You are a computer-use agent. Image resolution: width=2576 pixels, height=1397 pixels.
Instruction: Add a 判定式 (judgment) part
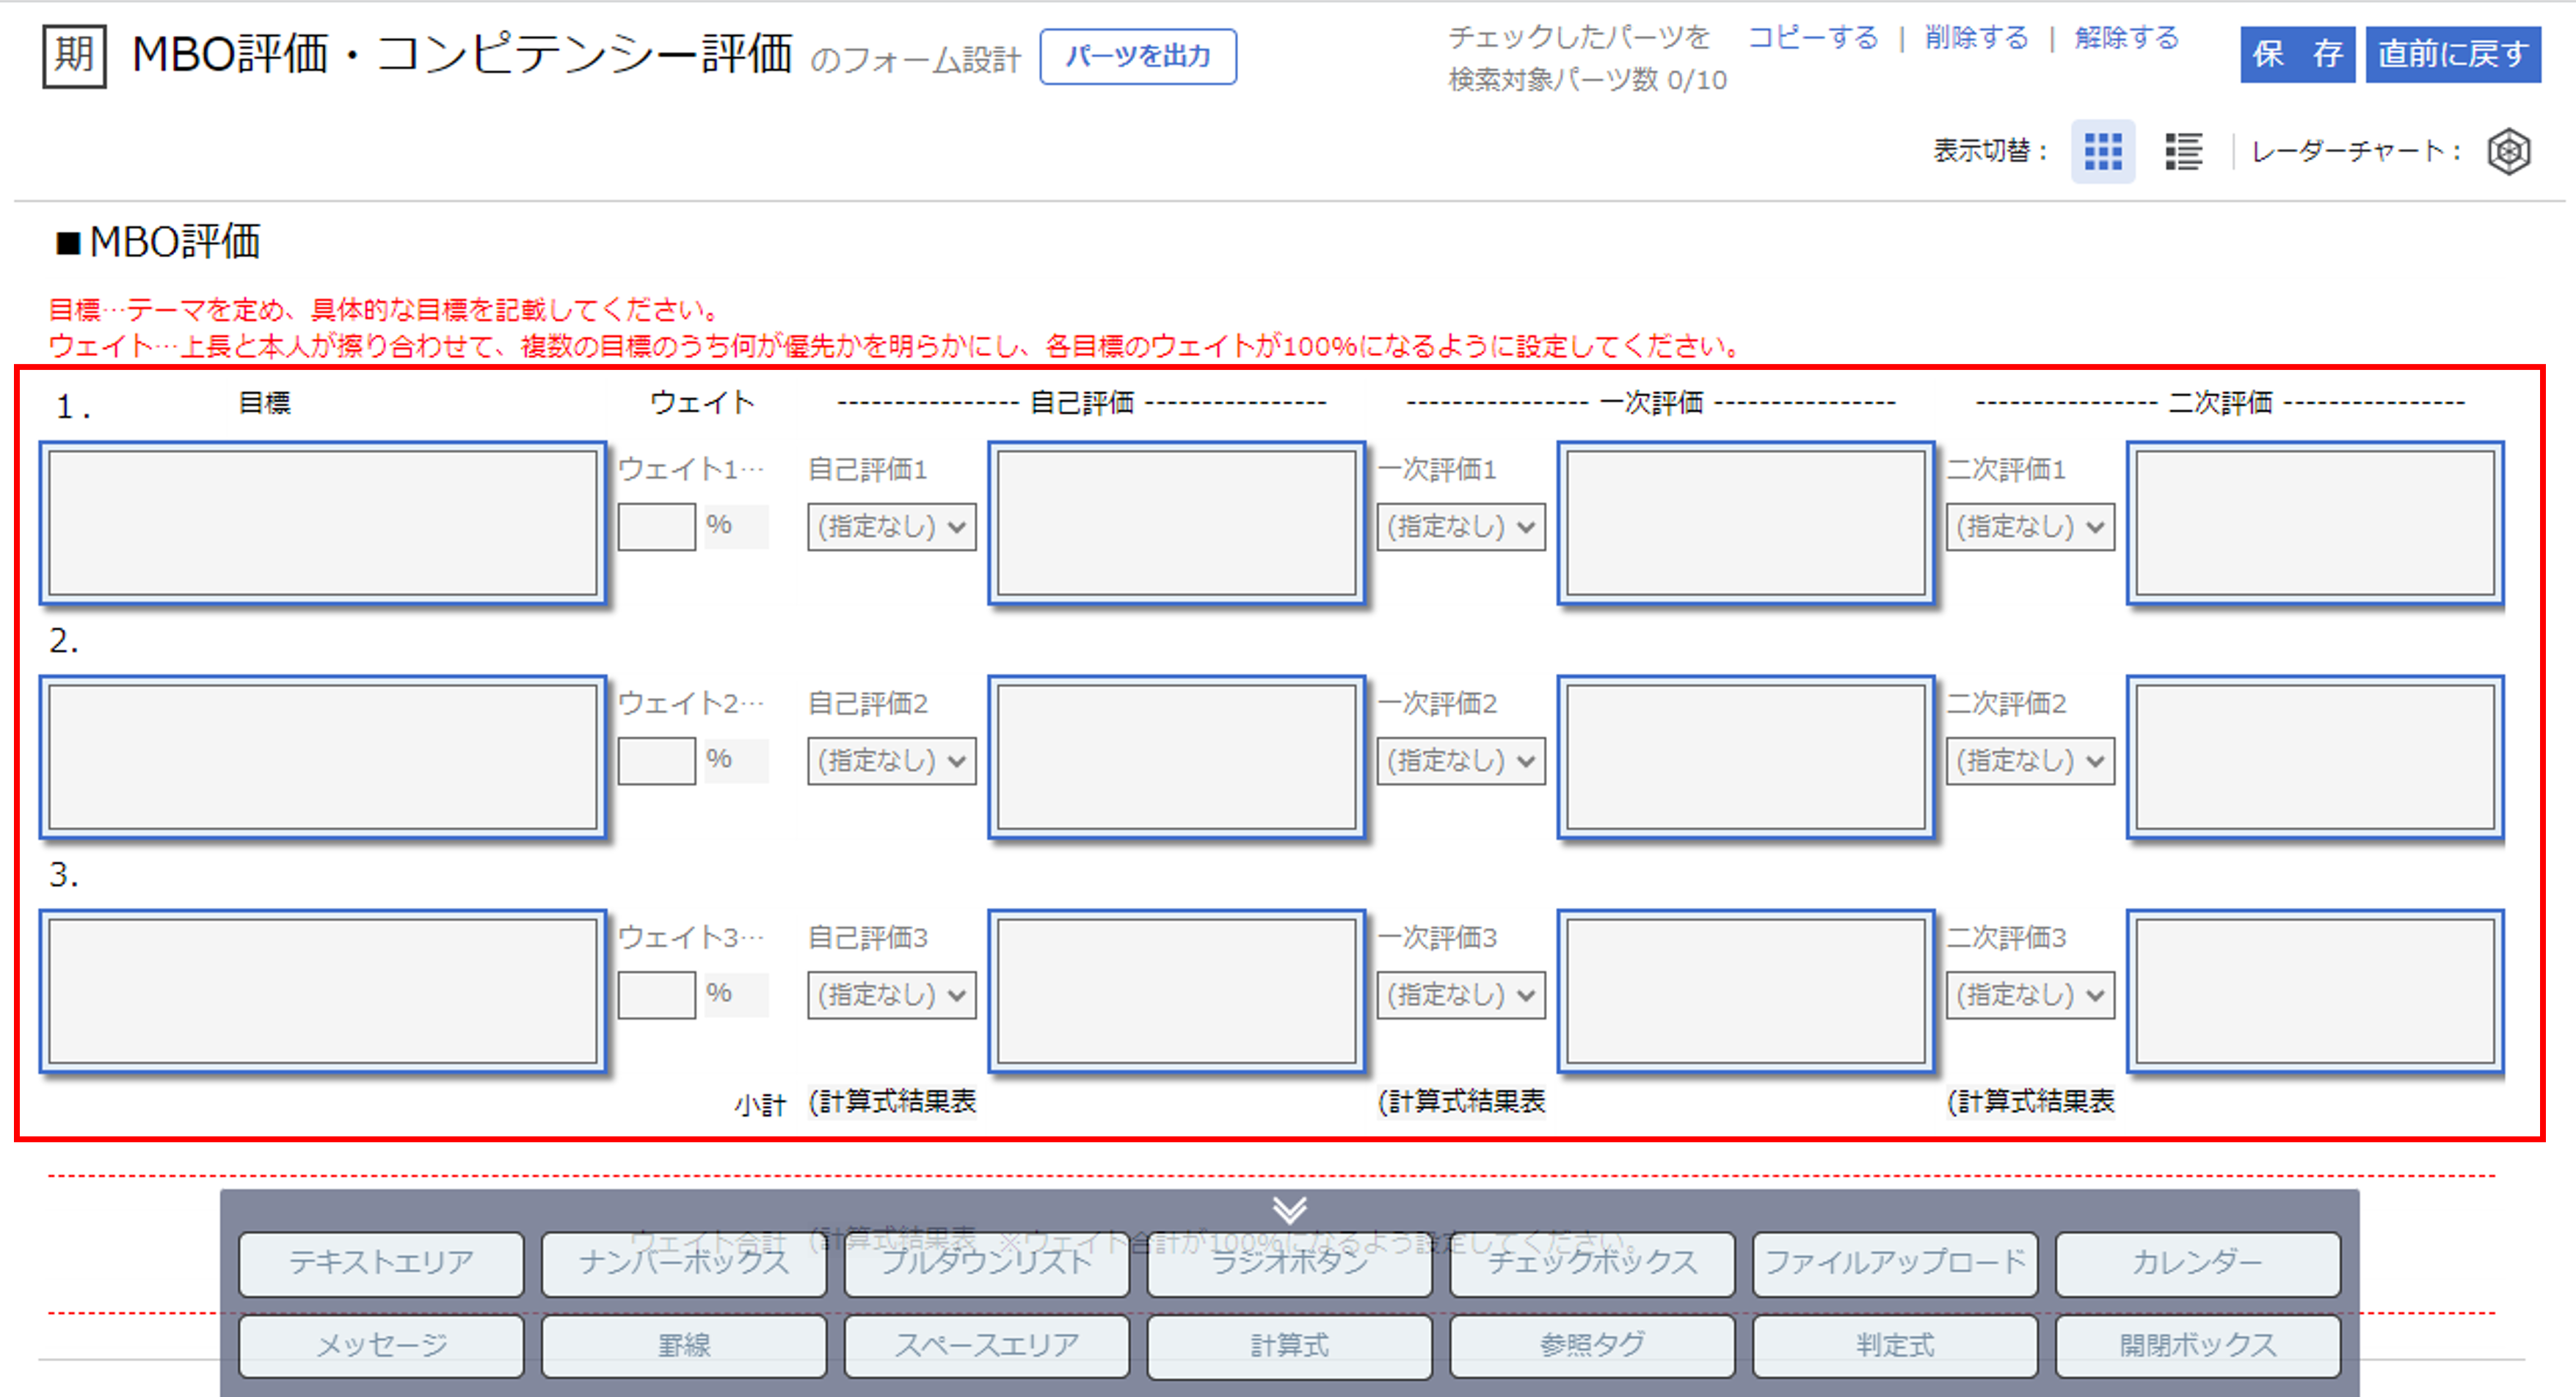click(x=1895, y=1345)
